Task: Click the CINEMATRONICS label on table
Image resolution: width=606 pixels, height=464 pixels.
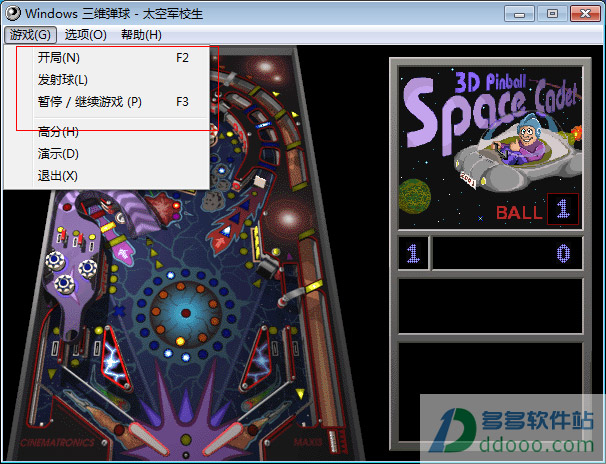Action: (x=57, y=442)
